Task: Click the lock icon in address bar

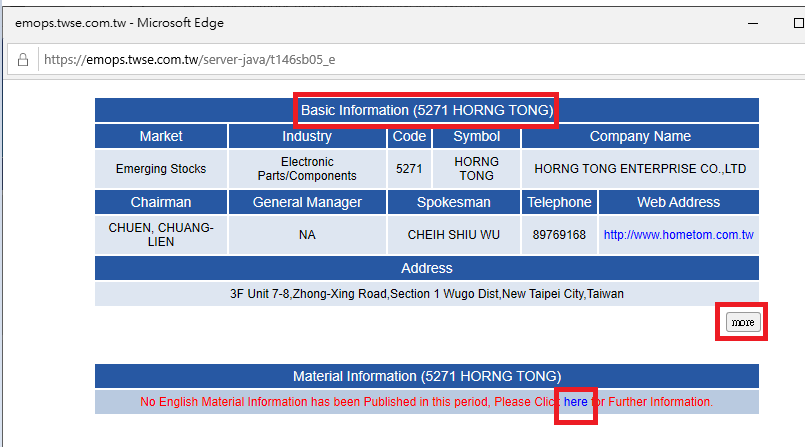Action: click(x=23, y=60)
